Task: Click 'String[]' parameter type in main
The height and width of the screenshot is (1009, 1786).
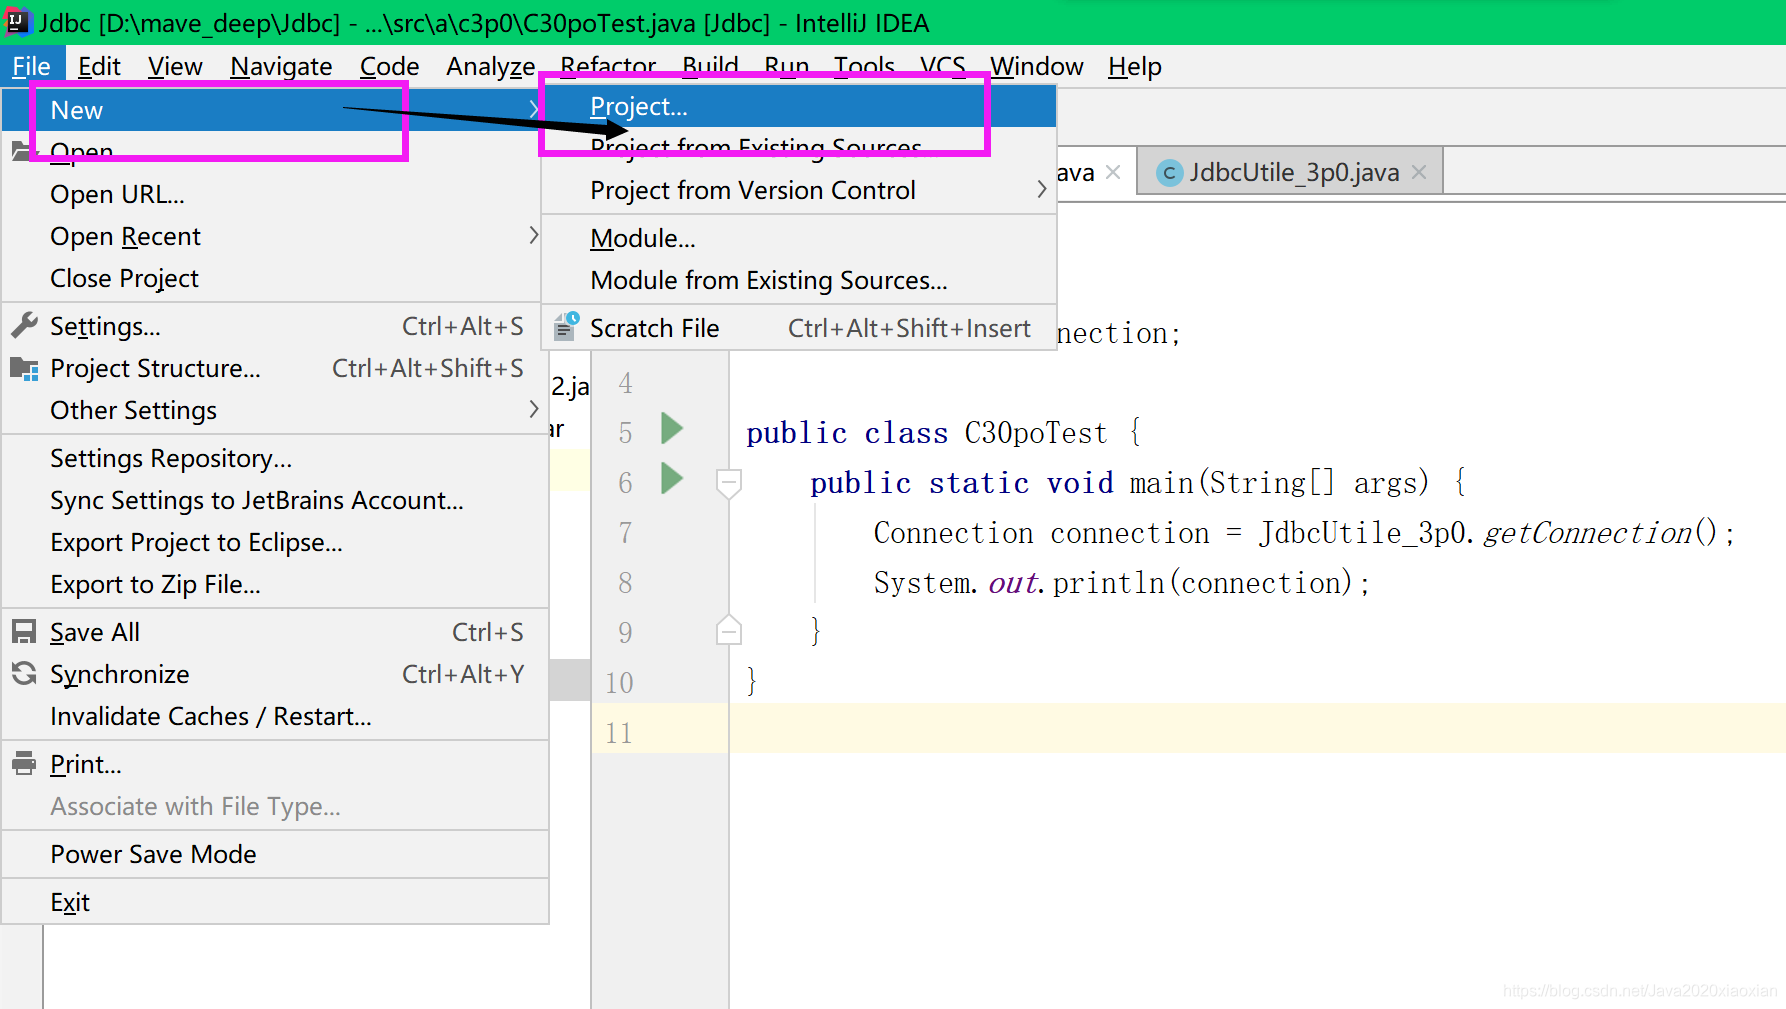Action: 1272,483
